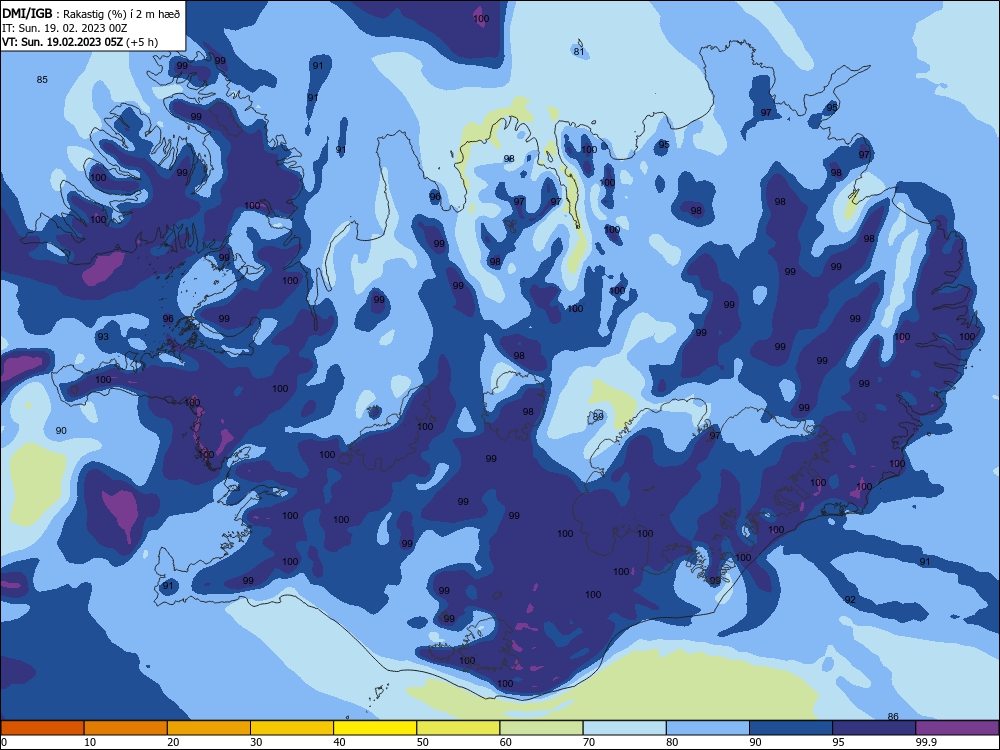Click the '92' humidity value on the map
1000x750 pixels.
849,599
